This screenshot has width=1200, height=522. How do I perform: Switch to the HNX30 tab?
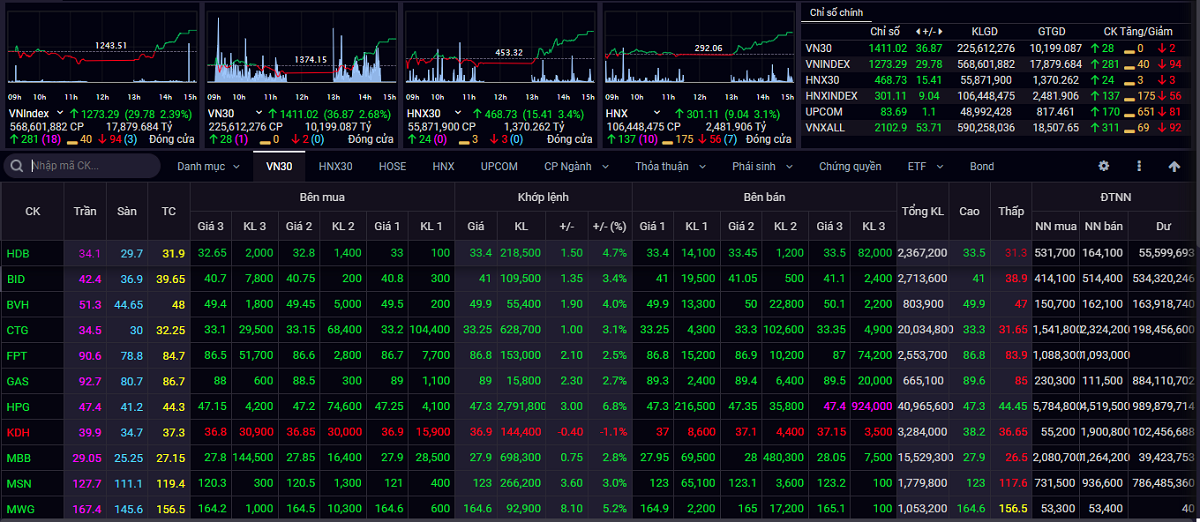point(335,166)
